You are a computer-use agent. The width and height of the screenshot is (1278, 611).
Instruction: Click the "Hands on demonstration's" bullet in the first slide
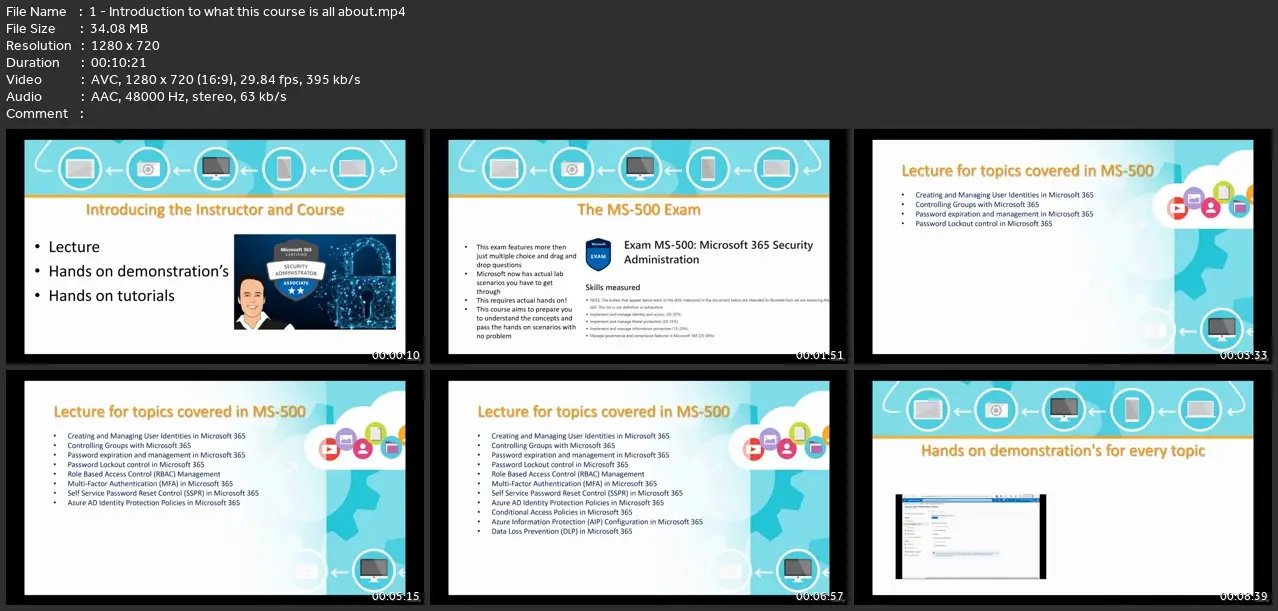(138, 271)
